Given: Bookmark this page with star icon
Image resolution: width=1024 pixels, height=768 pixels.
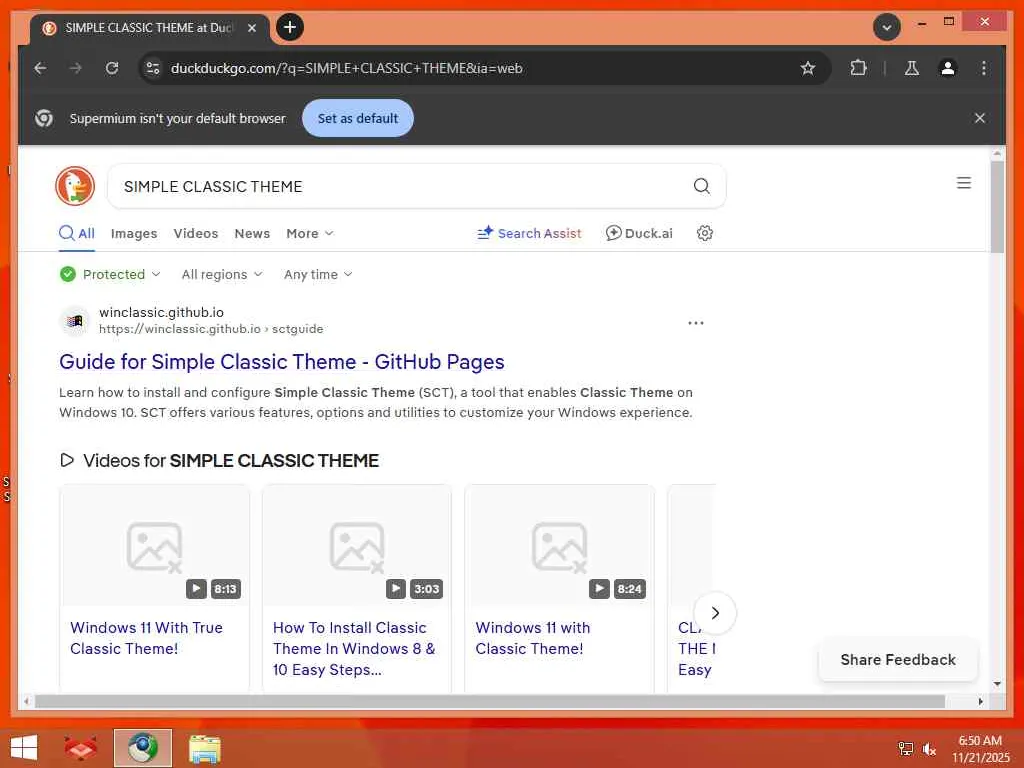Looking at the screenshot, I should tap(808, 68).
